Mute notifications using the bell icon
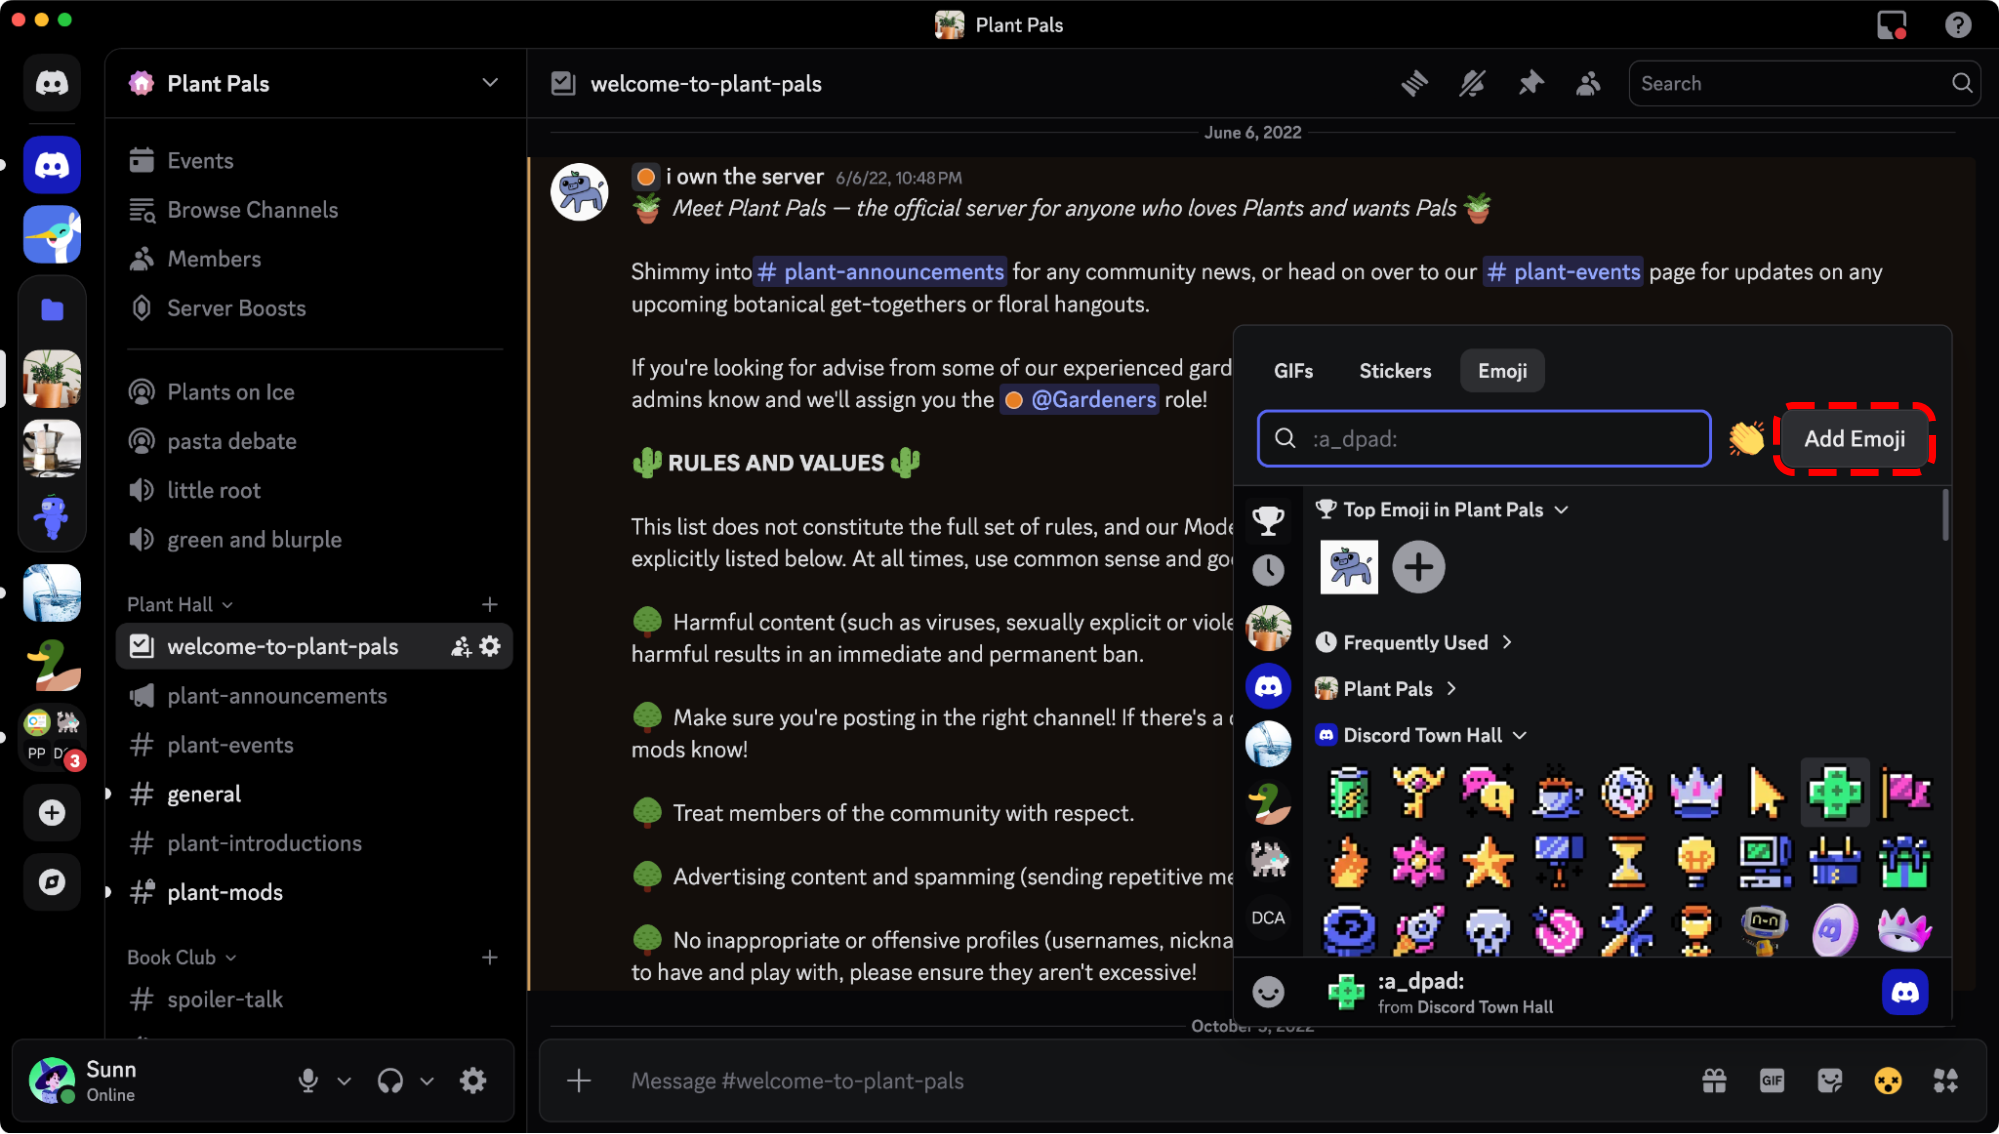 (x=1472, y=83)
